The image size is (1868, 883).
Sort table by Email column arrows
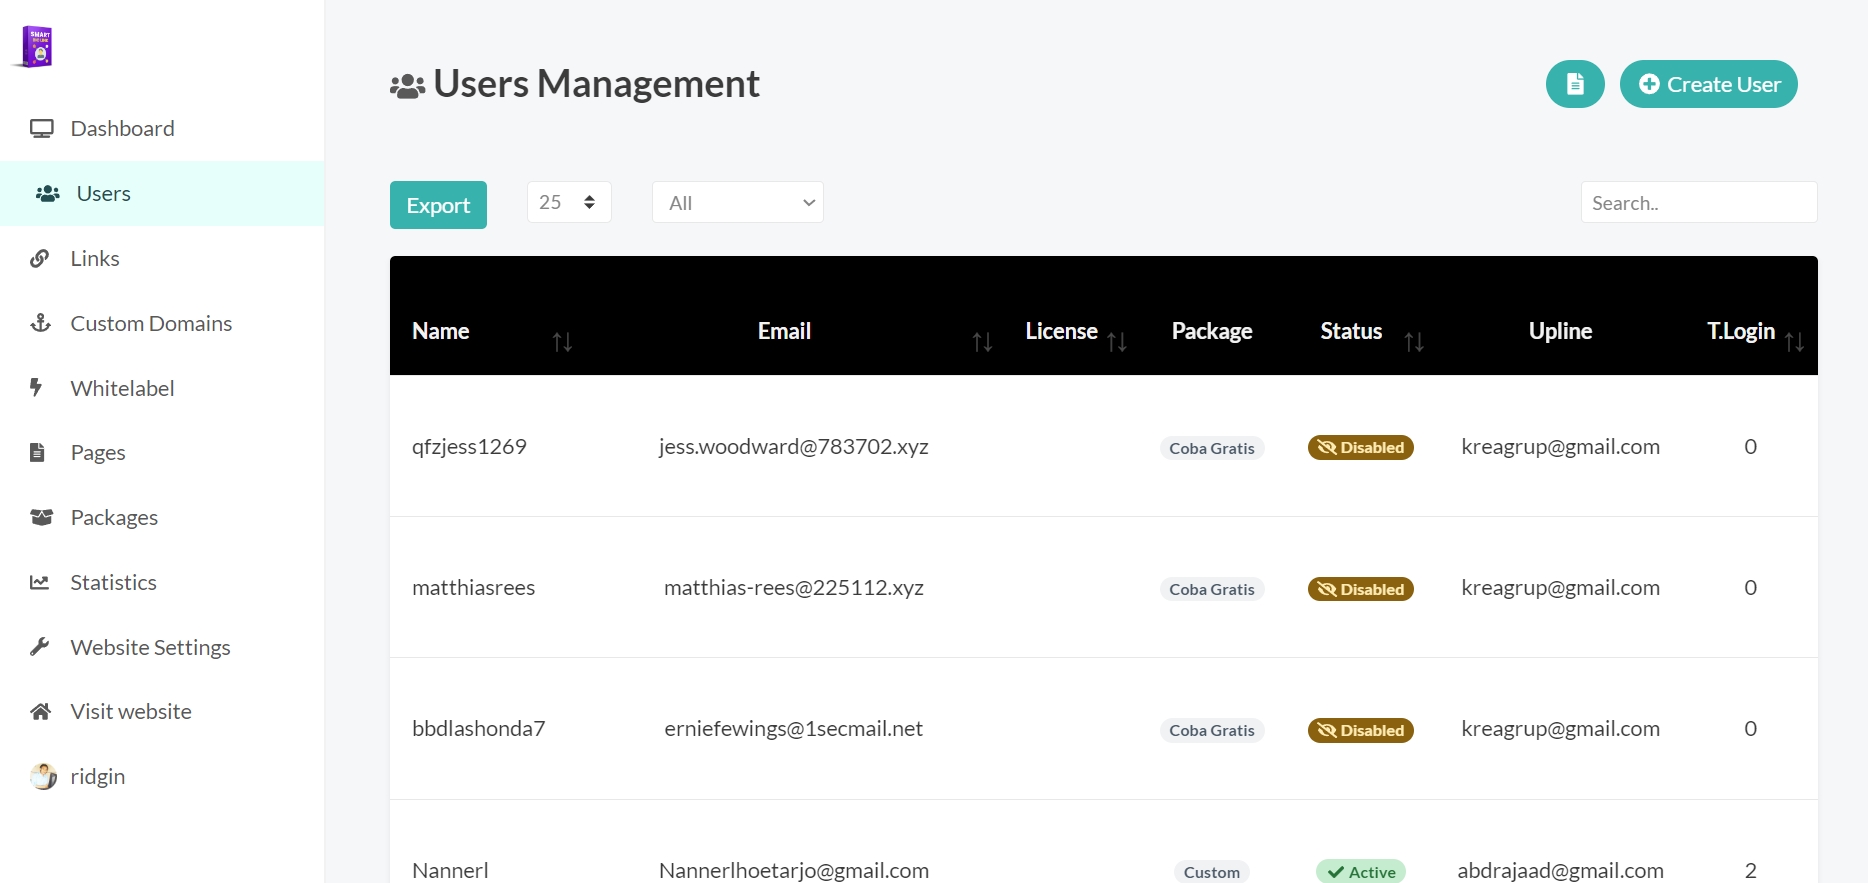pos(982,342)
